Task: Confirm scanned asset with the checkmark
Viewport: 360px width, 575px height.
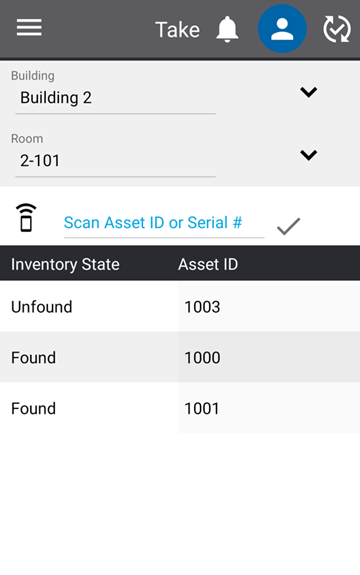Action: tap(289, 226)
